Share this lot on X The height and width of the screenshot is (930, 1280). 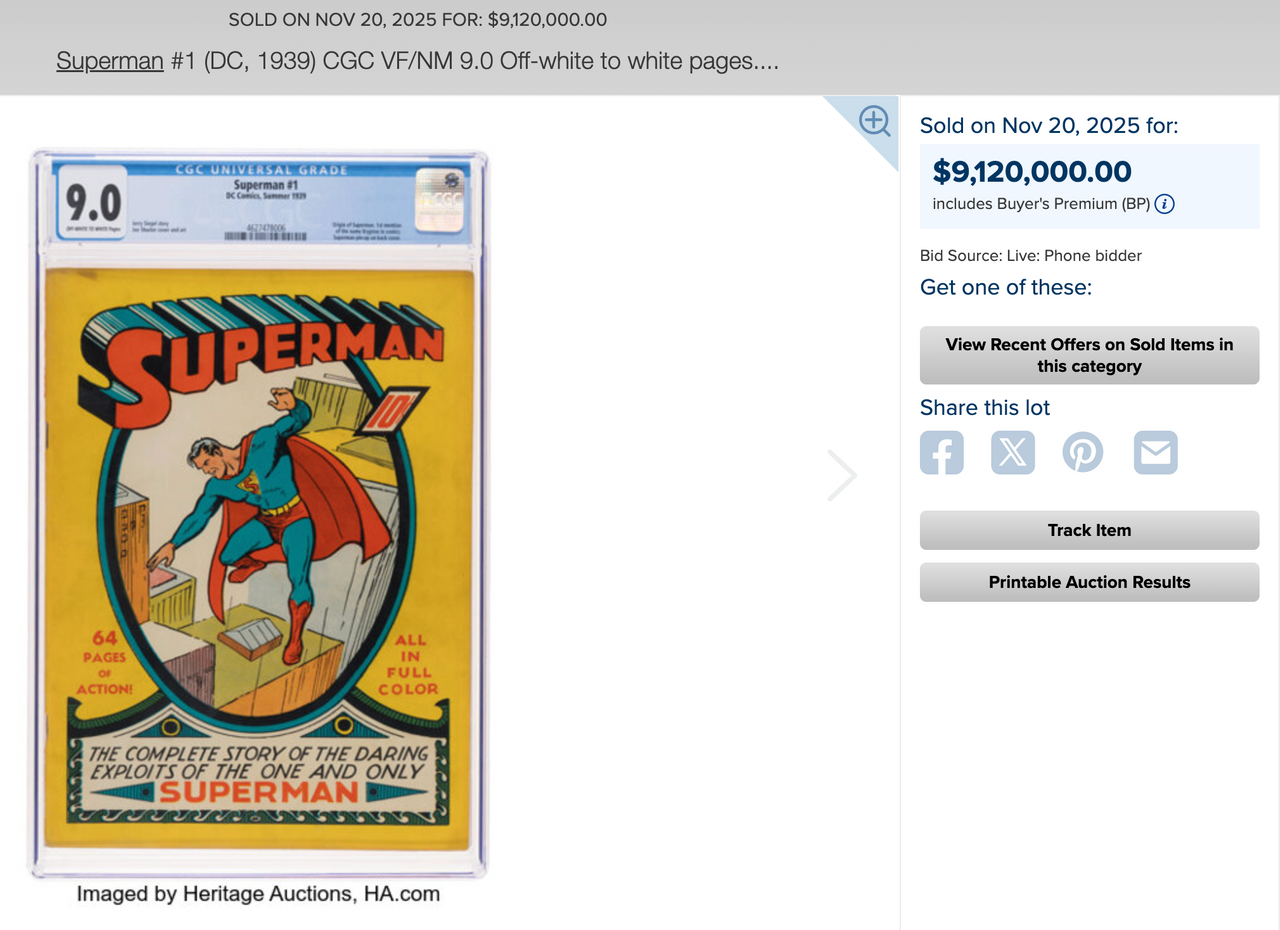[x=1013, y=453]
